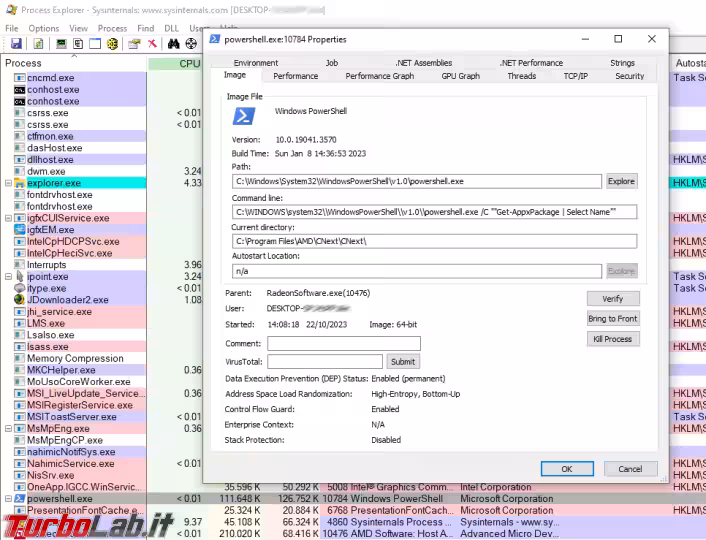Open the Process menu
Viewport: 706px width, 540px height.
(x=112, y=28)
